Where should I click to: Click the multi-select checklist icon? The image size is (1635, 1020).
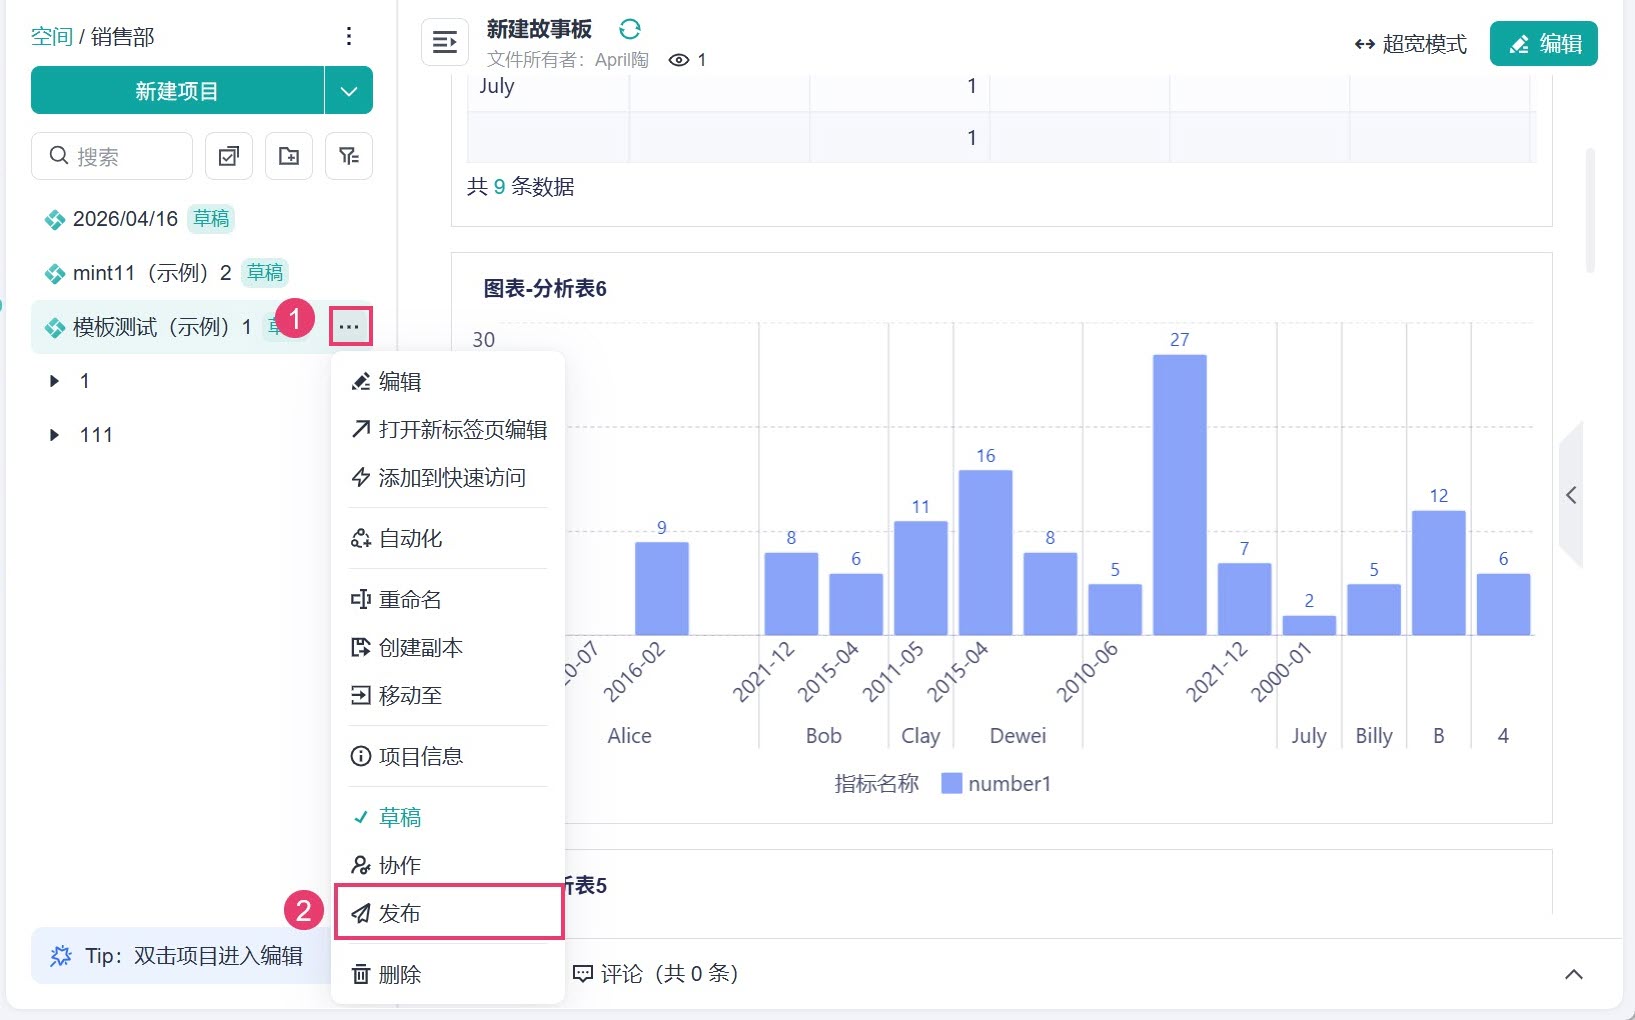(229, 156)
